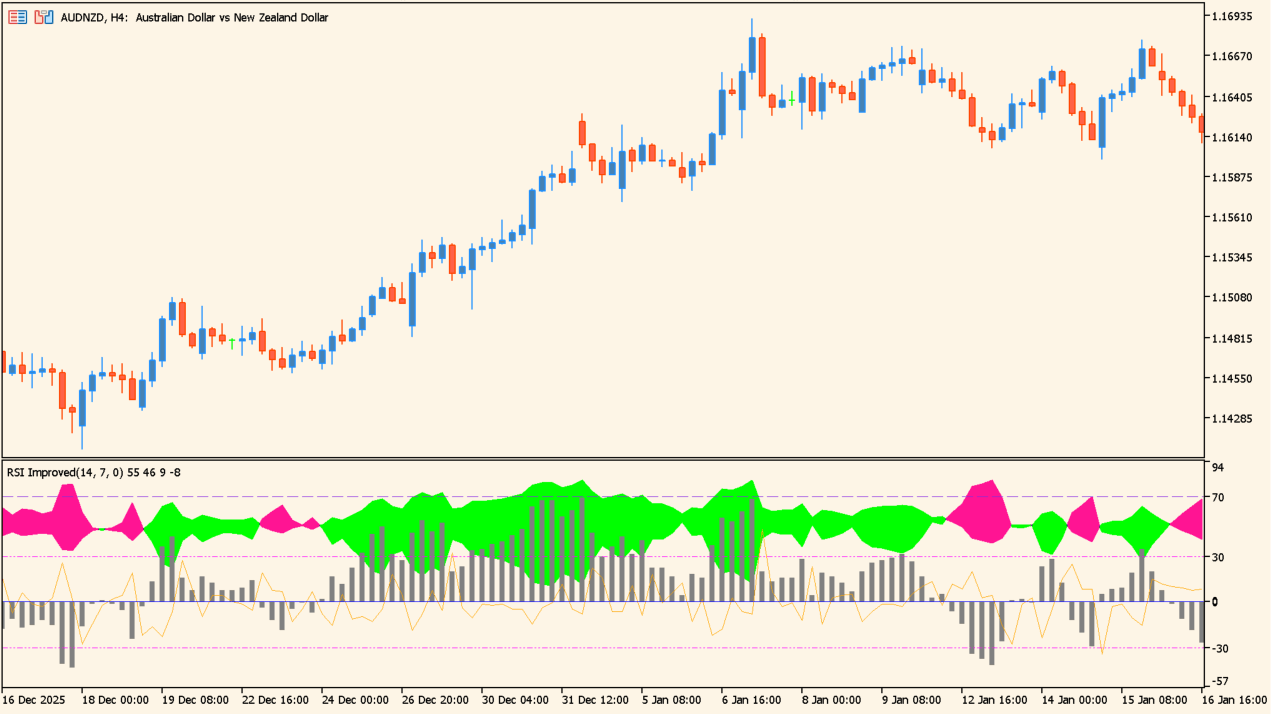Click the green doji candle near 8 Jan
Screen dimensions: 1271x714
(792, 99)
